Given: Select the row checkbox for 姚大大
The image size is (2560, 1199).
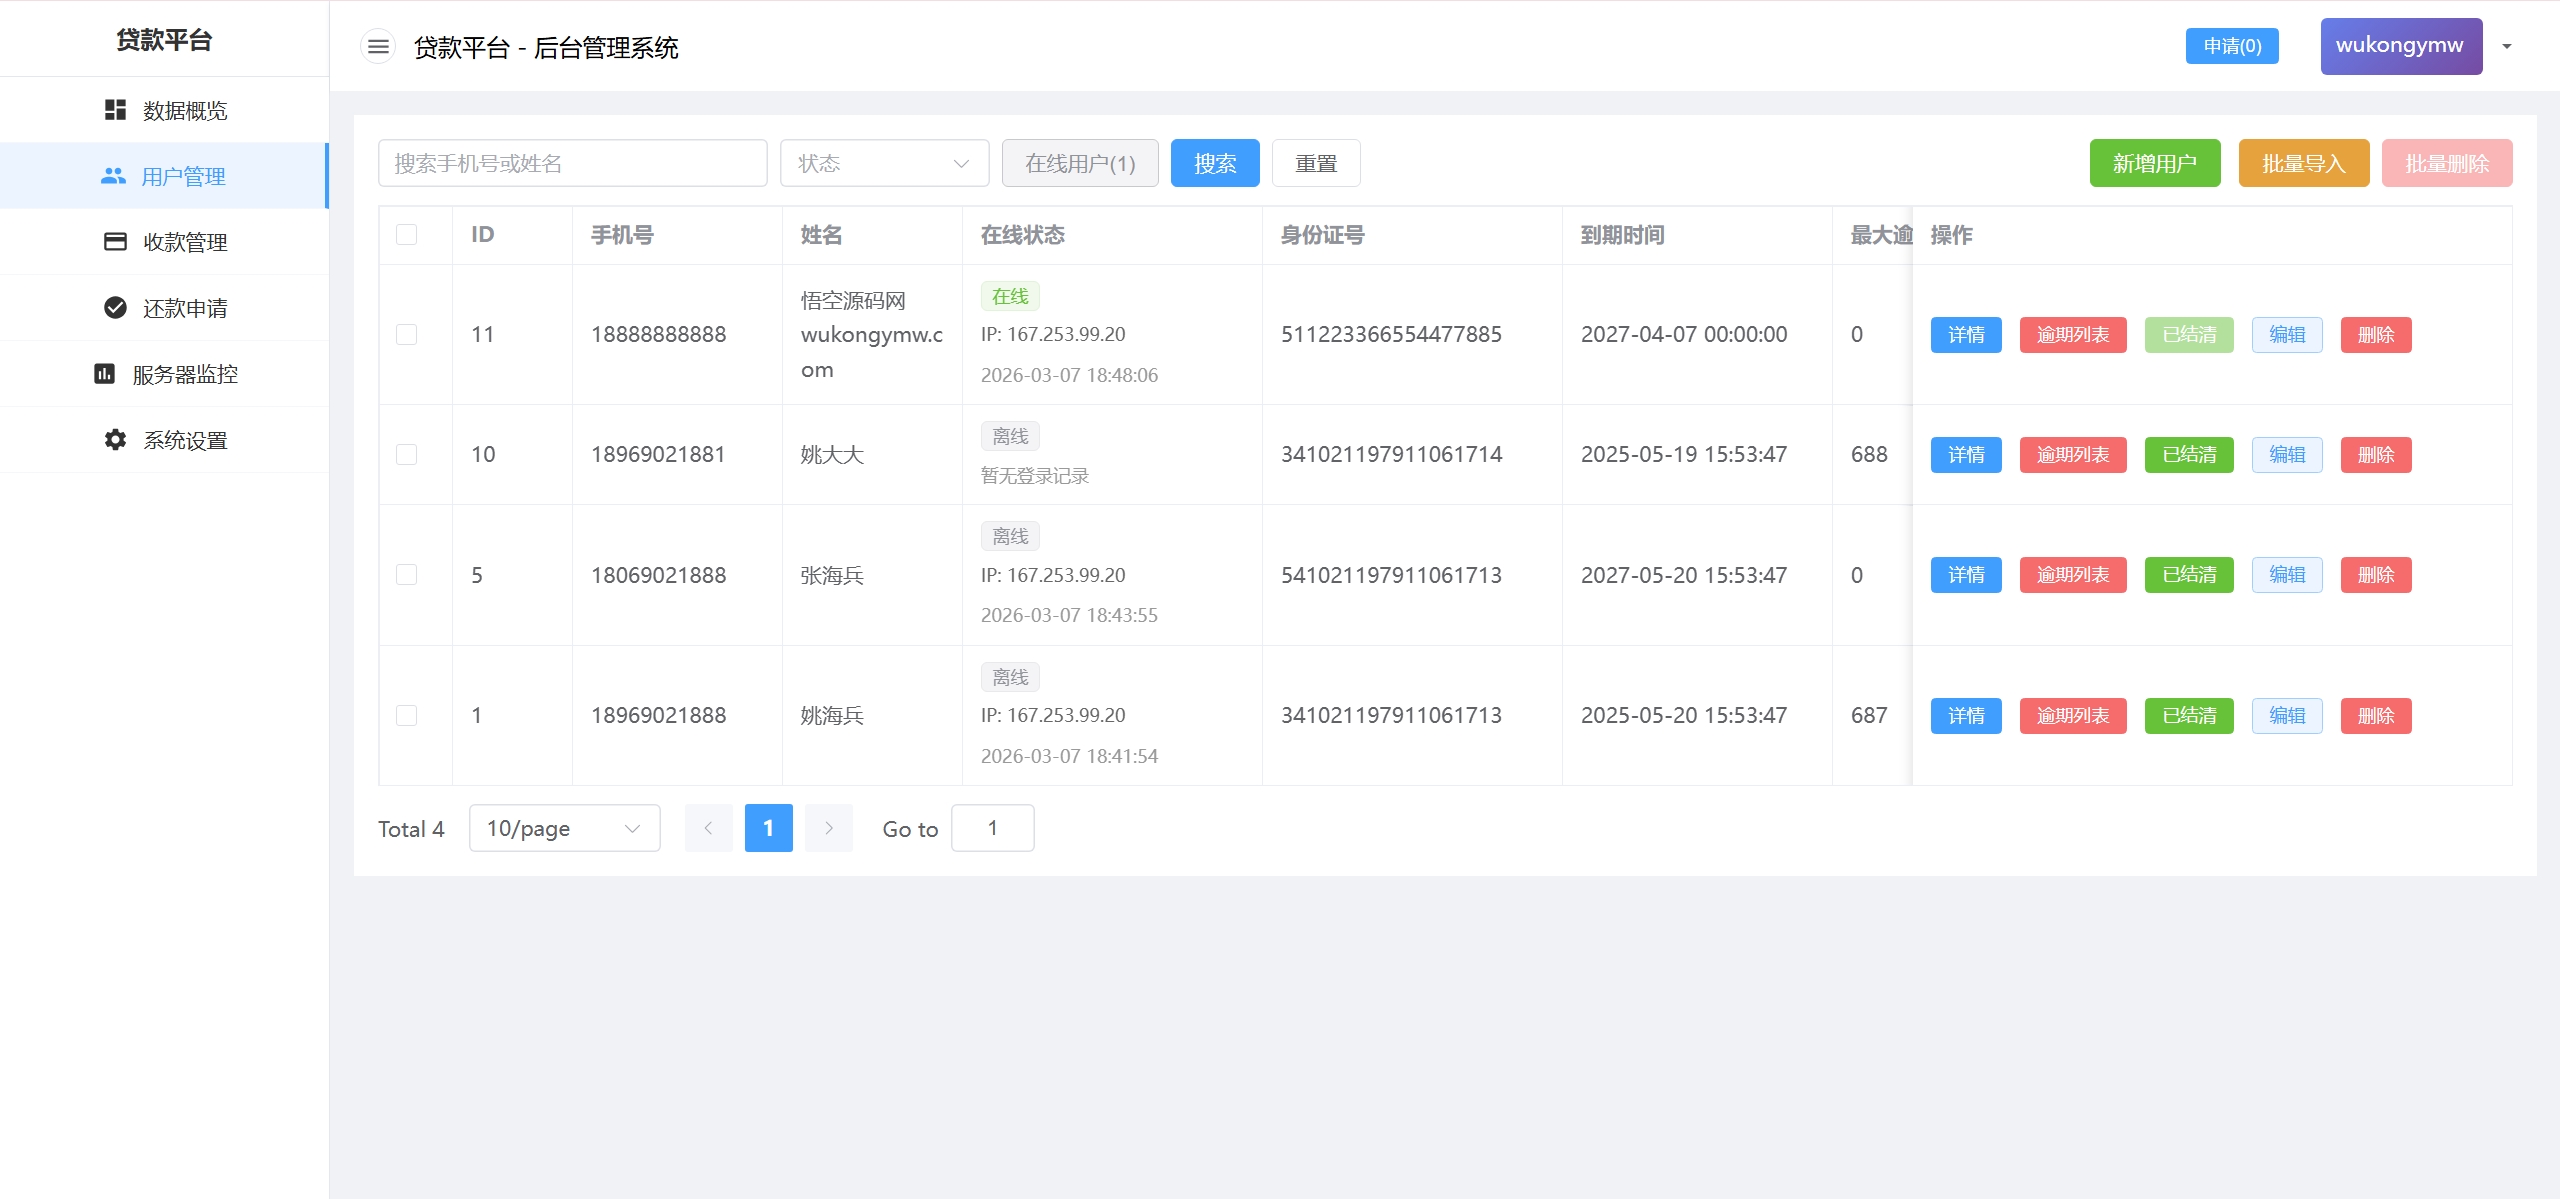Looking at the screenshot, I should [x=406, y=455].
